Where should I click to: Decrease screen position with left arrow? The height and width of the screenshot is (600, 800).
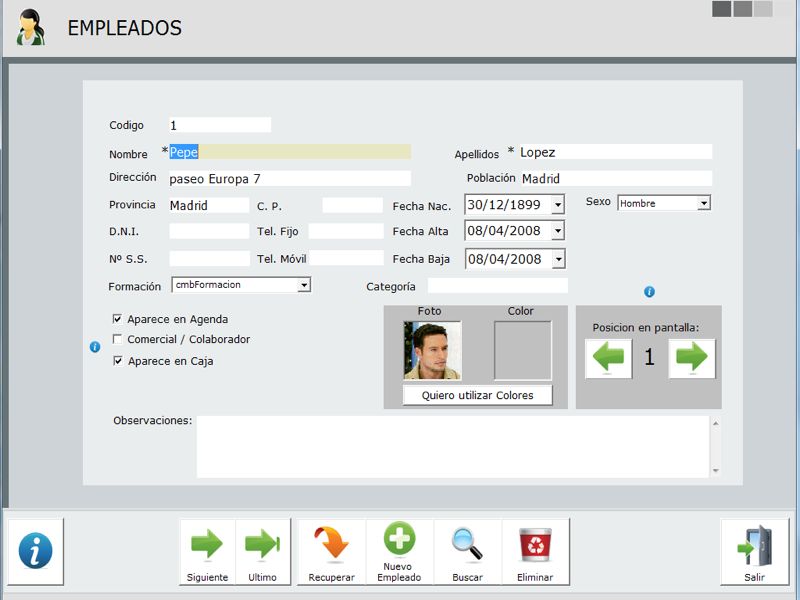tap(608, 358)
